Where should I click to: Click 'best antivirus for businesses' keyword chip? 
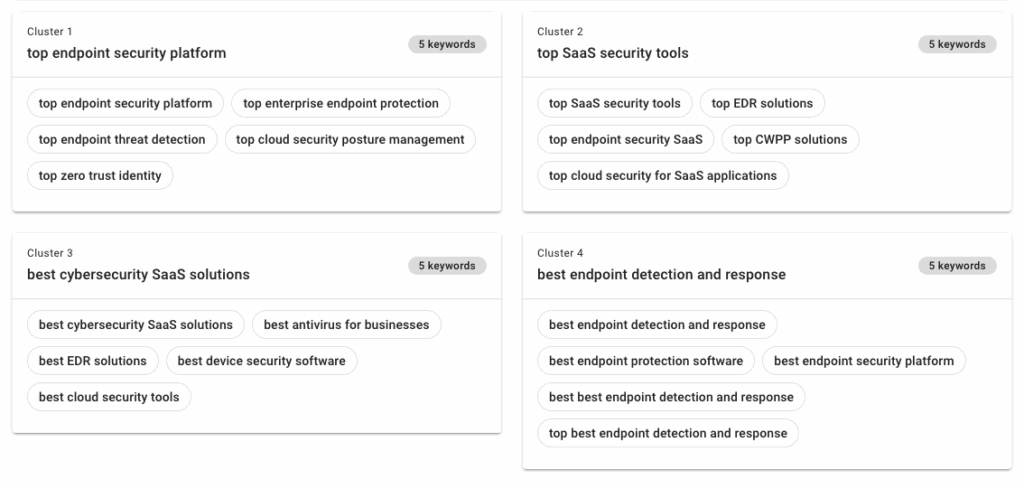[346, 325]
